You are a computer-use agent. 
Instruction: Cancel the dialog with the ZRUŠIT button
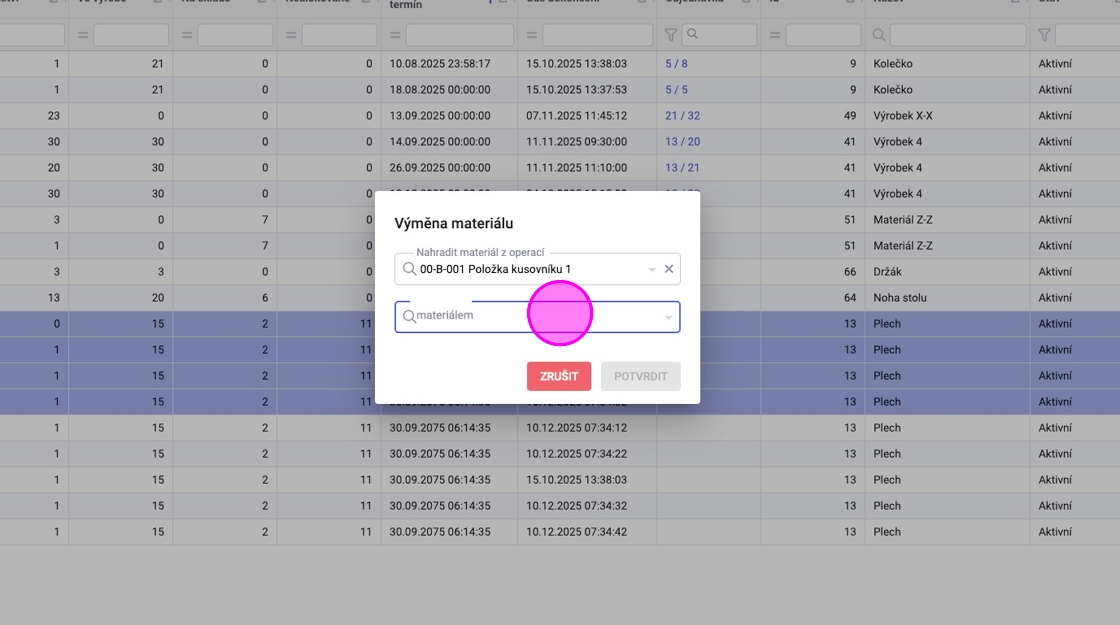(x=559, y=376)
